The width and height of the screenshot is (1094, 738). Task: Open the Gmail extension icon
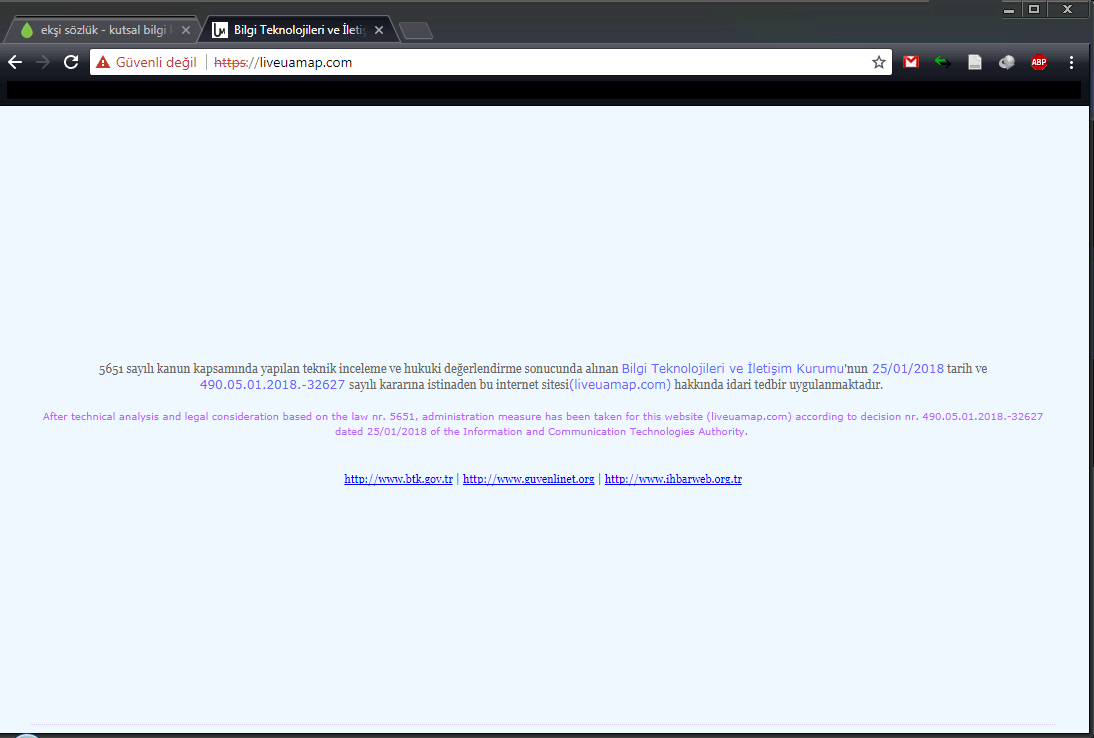911,62
